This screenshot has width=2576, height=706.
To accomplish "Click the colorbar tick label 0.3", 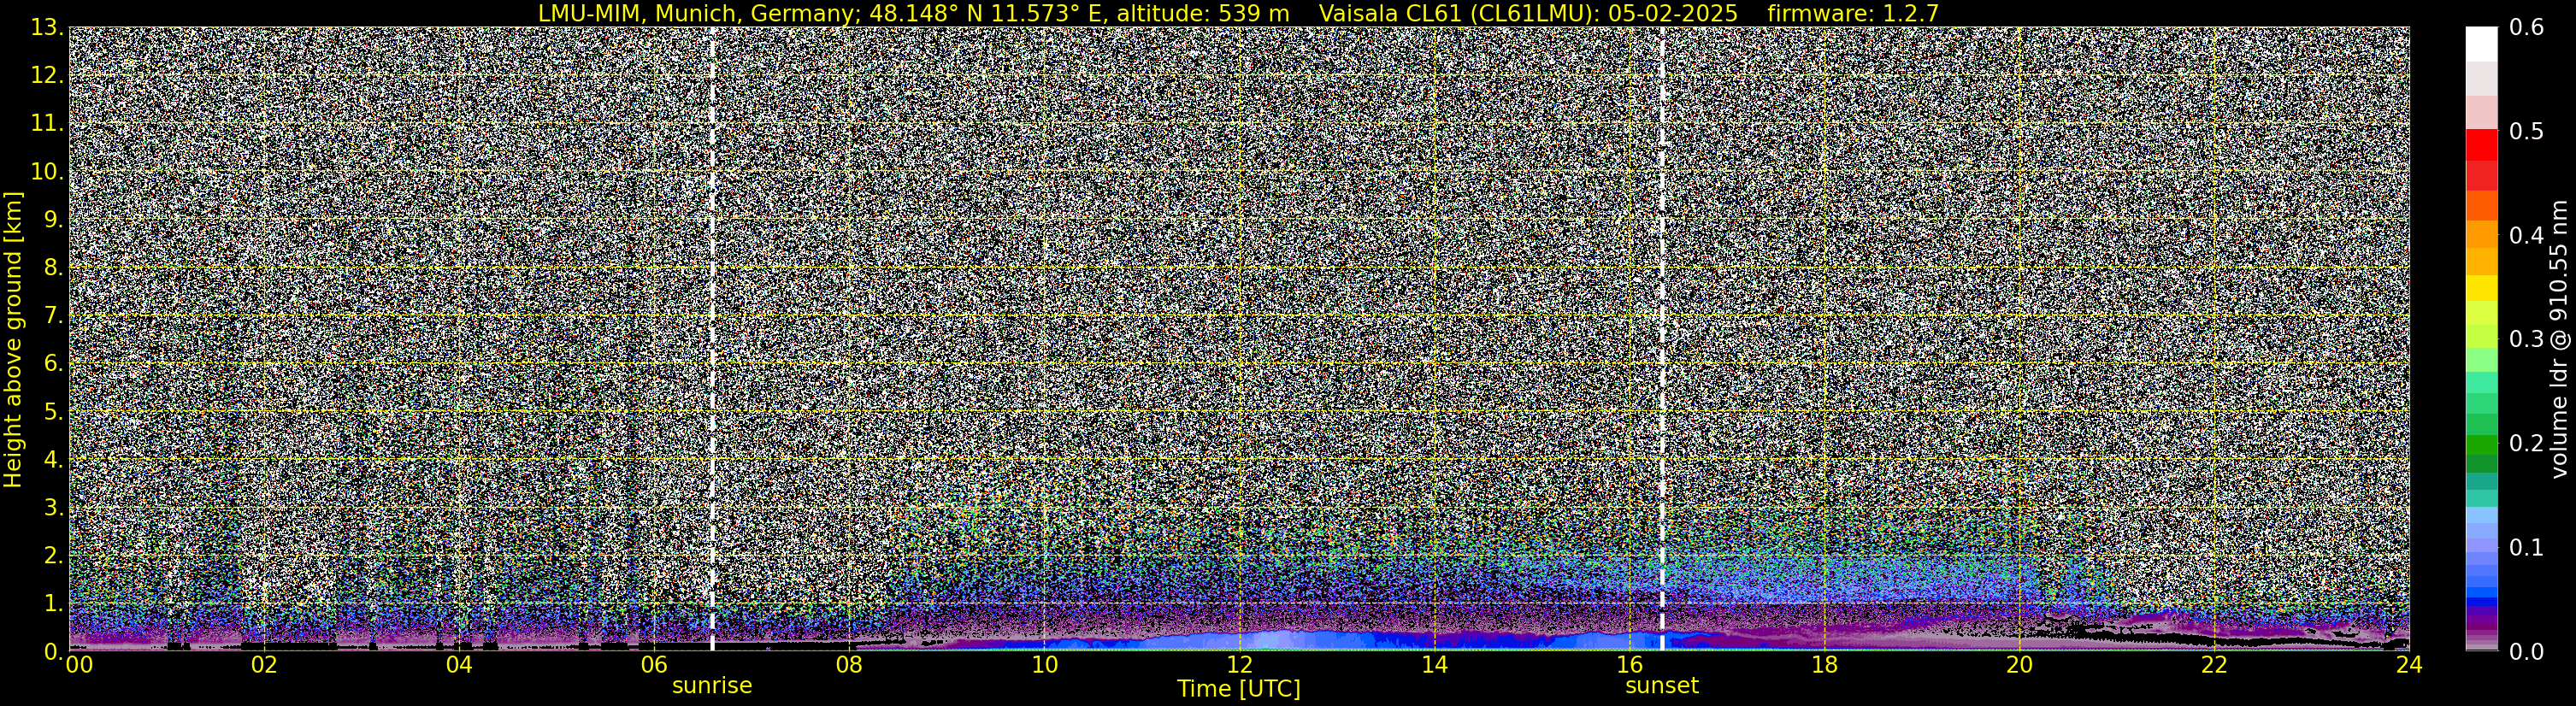I will pos(2526,339).
